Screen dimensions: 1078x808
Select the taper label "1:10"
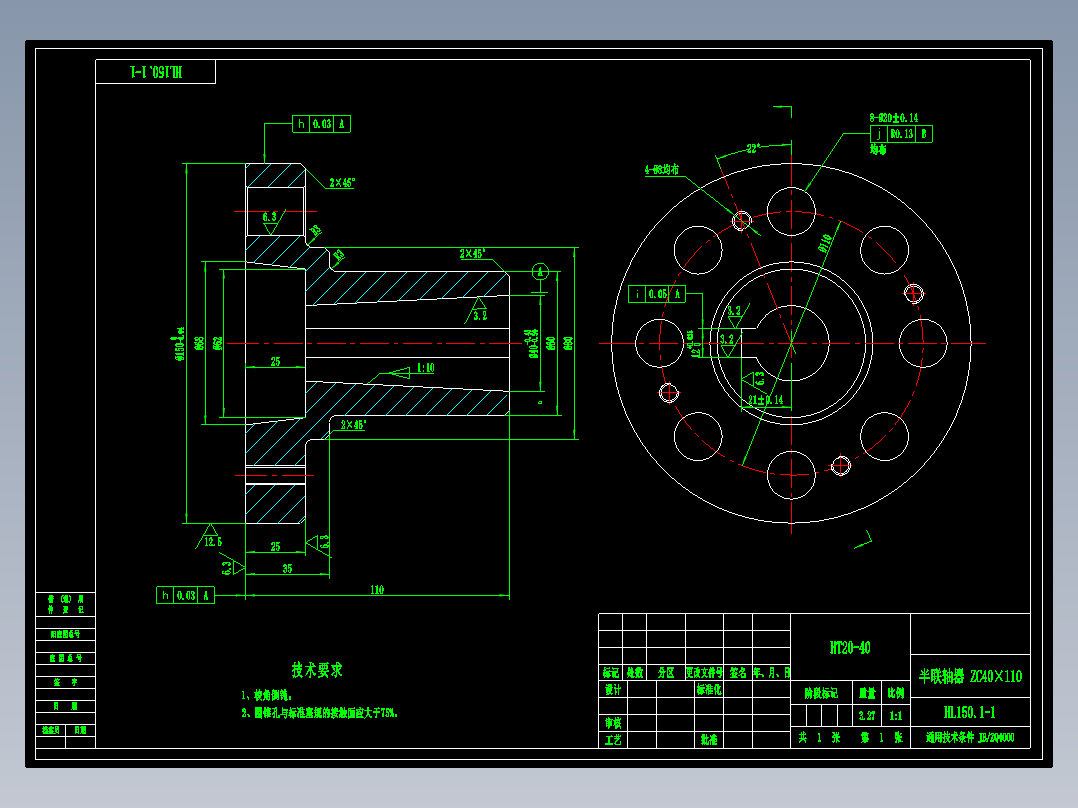[426, 368]
